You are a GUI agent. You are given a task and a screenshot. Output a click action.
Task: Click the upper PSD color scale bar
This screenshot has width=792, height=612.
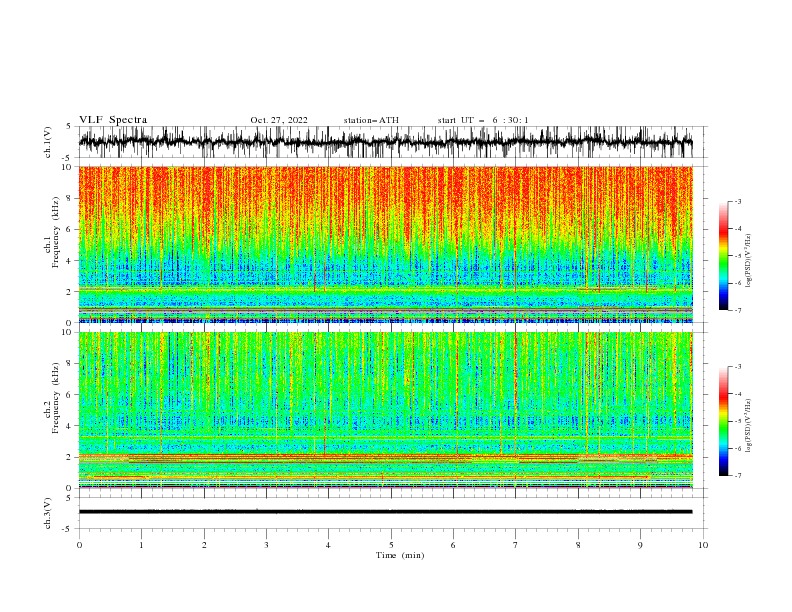723,256
